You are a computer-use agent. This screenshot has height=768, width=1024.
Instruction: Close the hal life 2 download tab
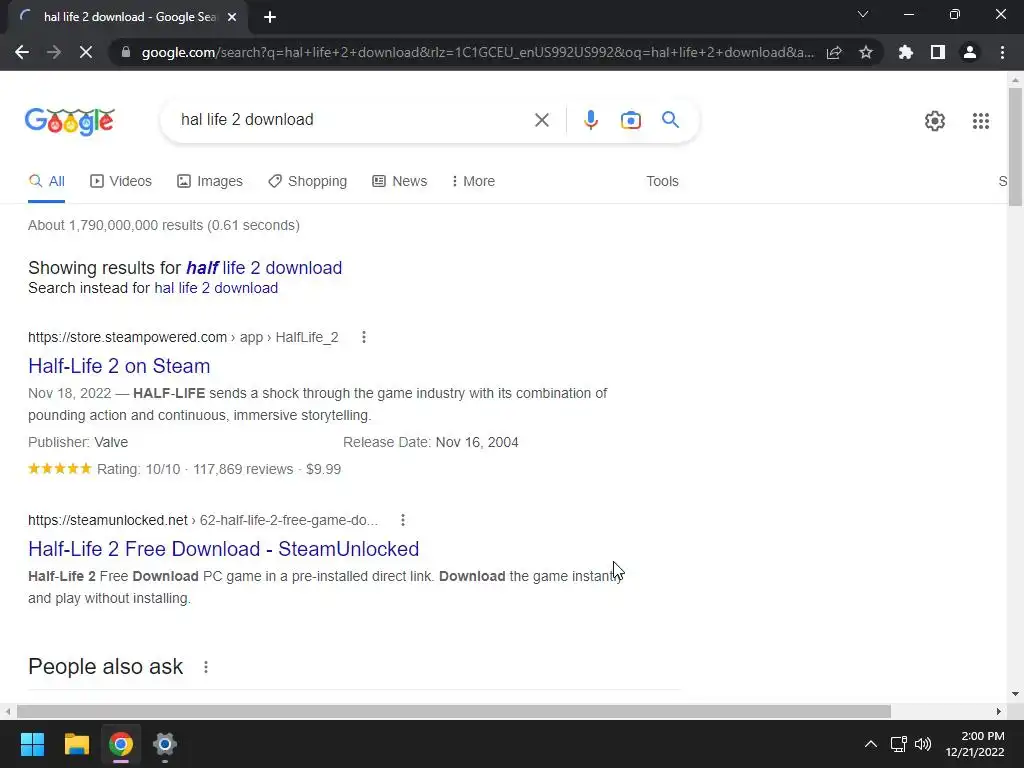point(232,17)
